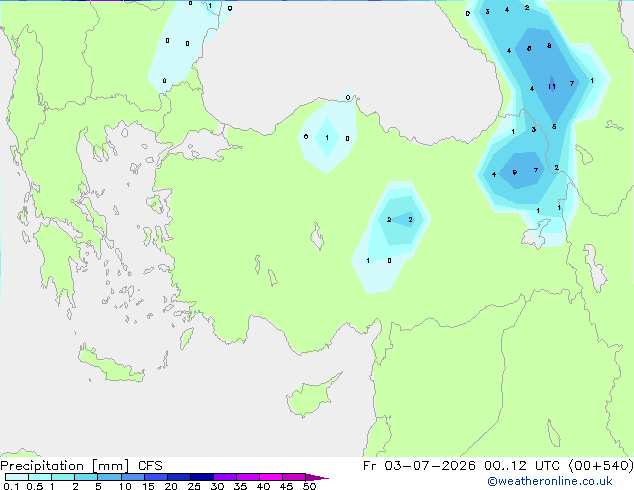Click the 40–45 mm magenta legend swatch

click(271, 477)
